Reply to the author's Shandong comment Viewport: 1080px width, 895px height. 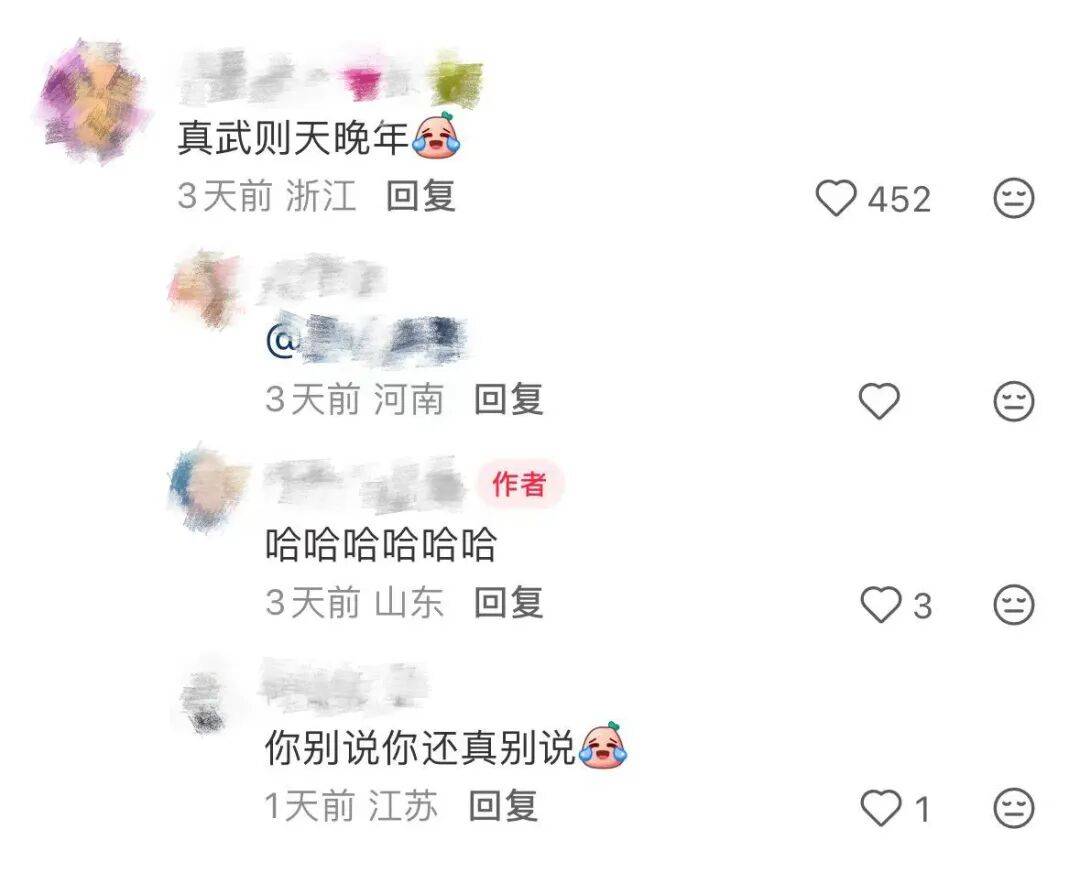[509, 602]
